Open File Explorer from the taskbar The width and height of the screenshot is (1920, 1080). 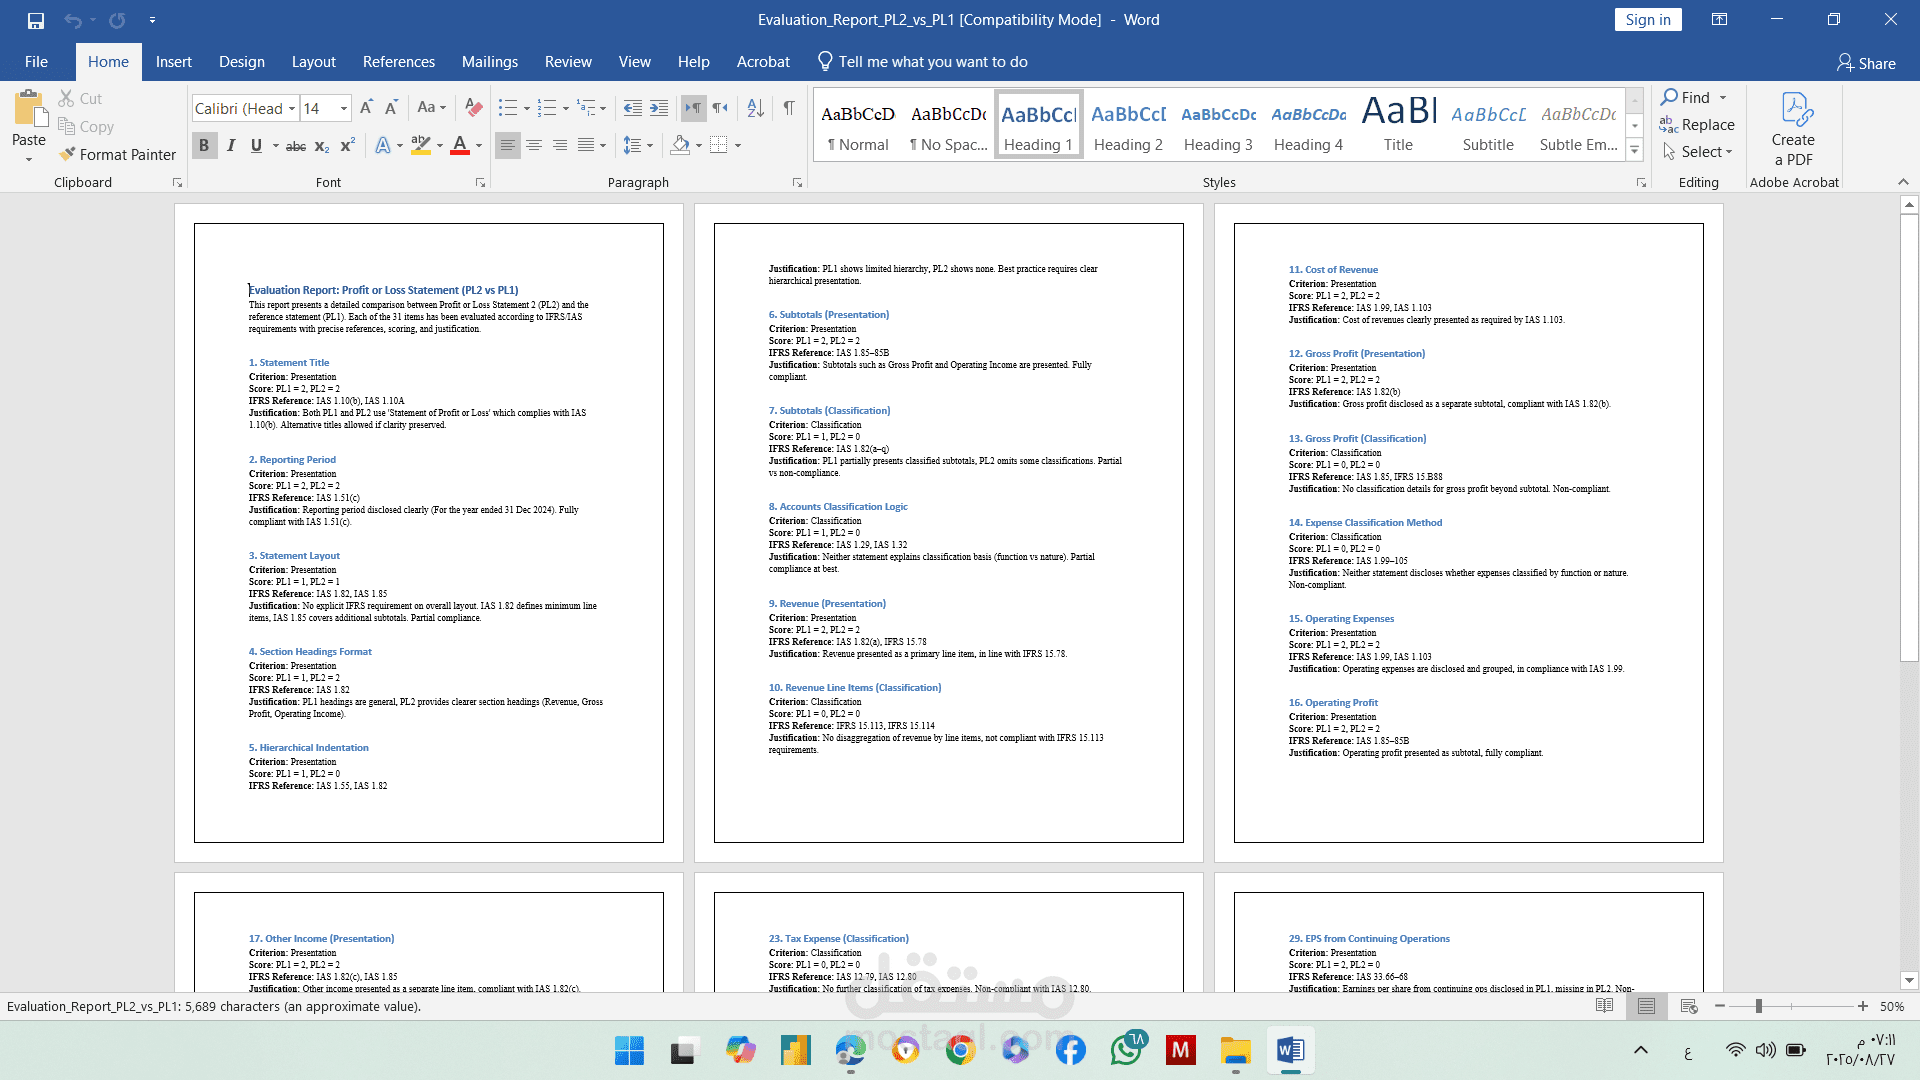pos(1236,1050)
